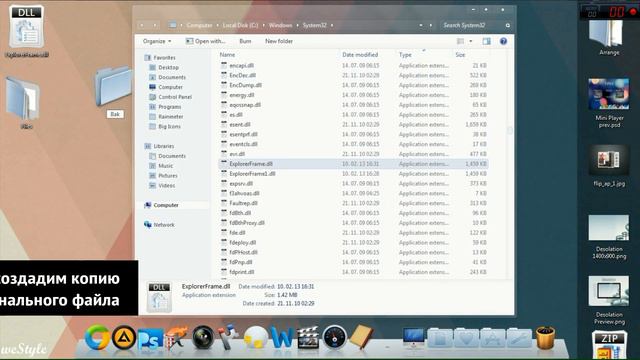
Task: Open Photoshop from the dock
Action: 150,339
